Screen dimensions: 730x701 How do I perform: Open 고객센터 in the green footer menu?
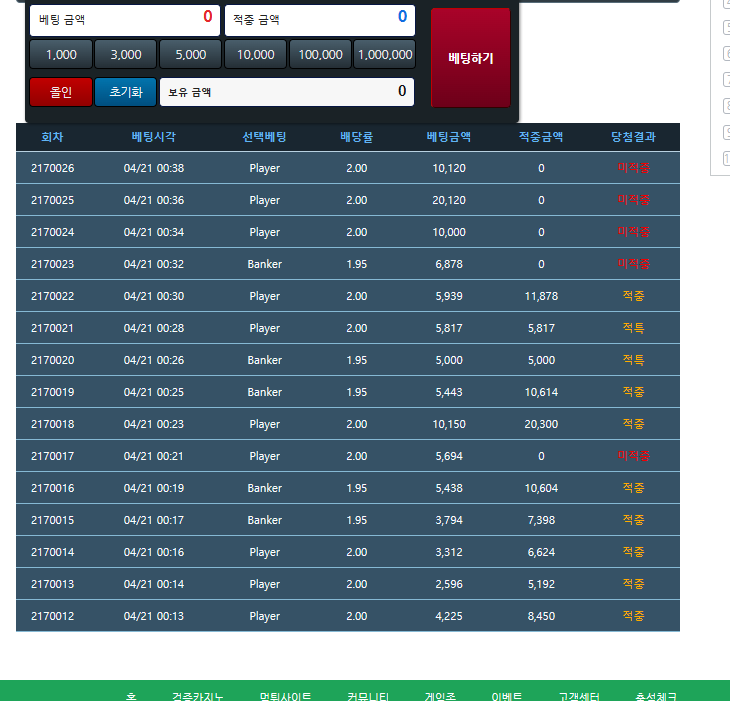[579, 696]
